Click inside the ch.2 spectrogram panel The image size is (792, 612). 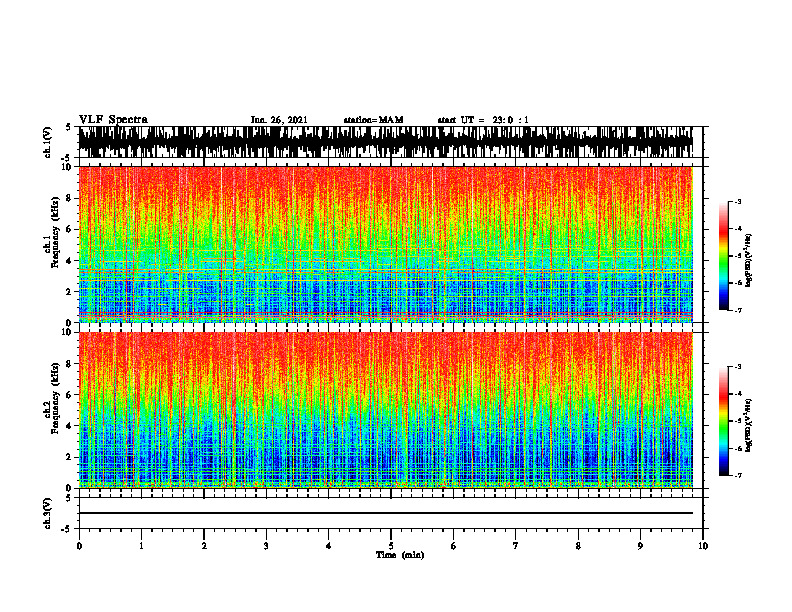click(x=385, y=410)
